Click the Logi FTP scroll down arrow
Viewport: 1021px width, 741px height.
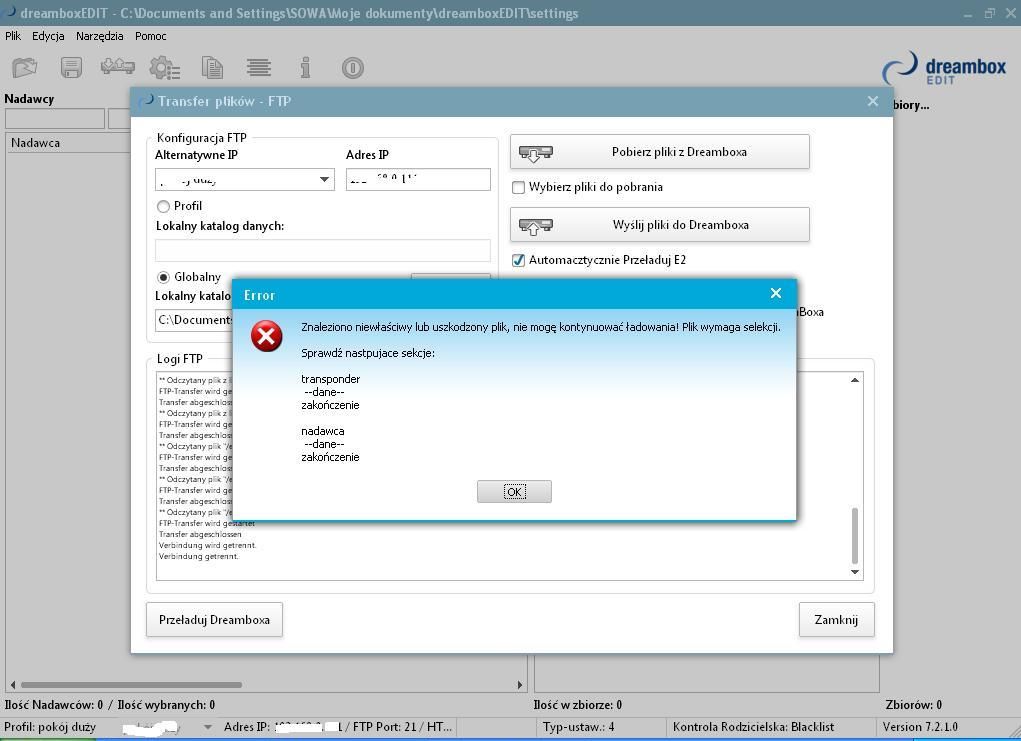[855, 572]
